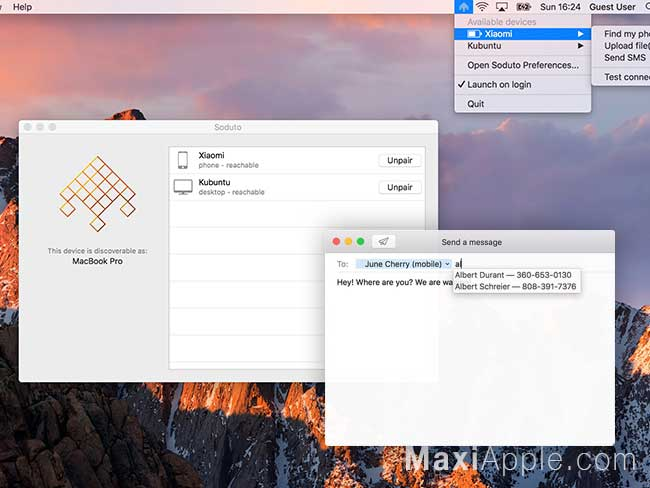Open the Wi-Fi status menu
The width and height of the screenshot is (650, 488).
pyautogui.click(x=482, y=7)
